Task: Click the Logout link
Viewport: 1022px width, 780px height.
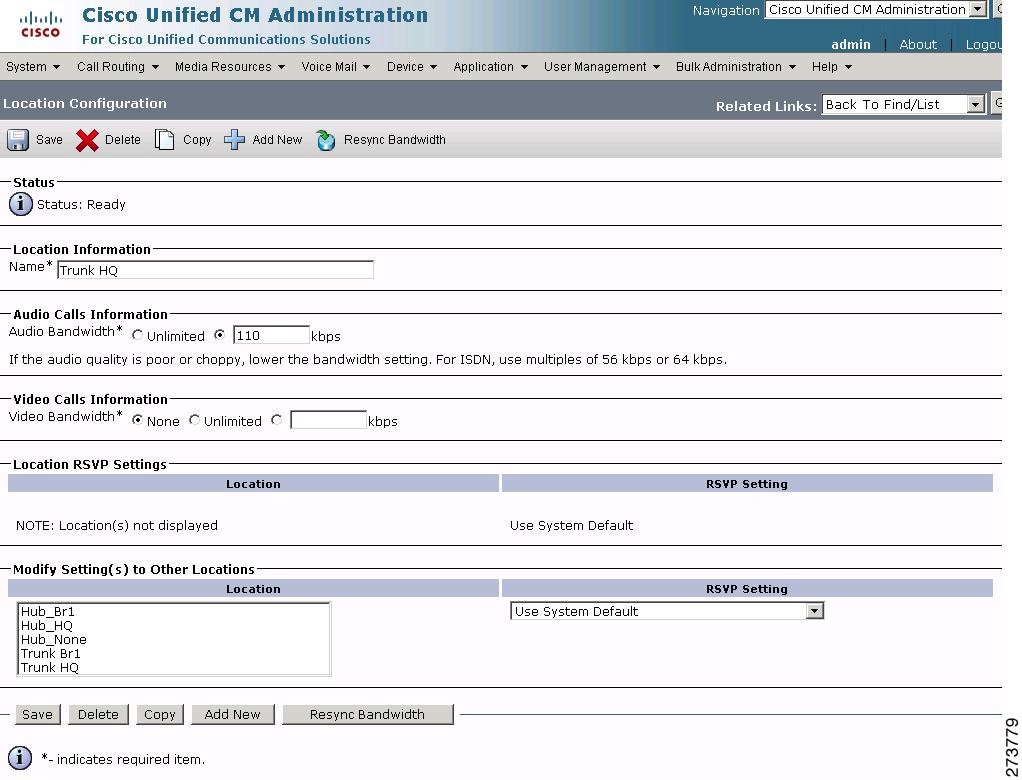Action: point(984,44)
